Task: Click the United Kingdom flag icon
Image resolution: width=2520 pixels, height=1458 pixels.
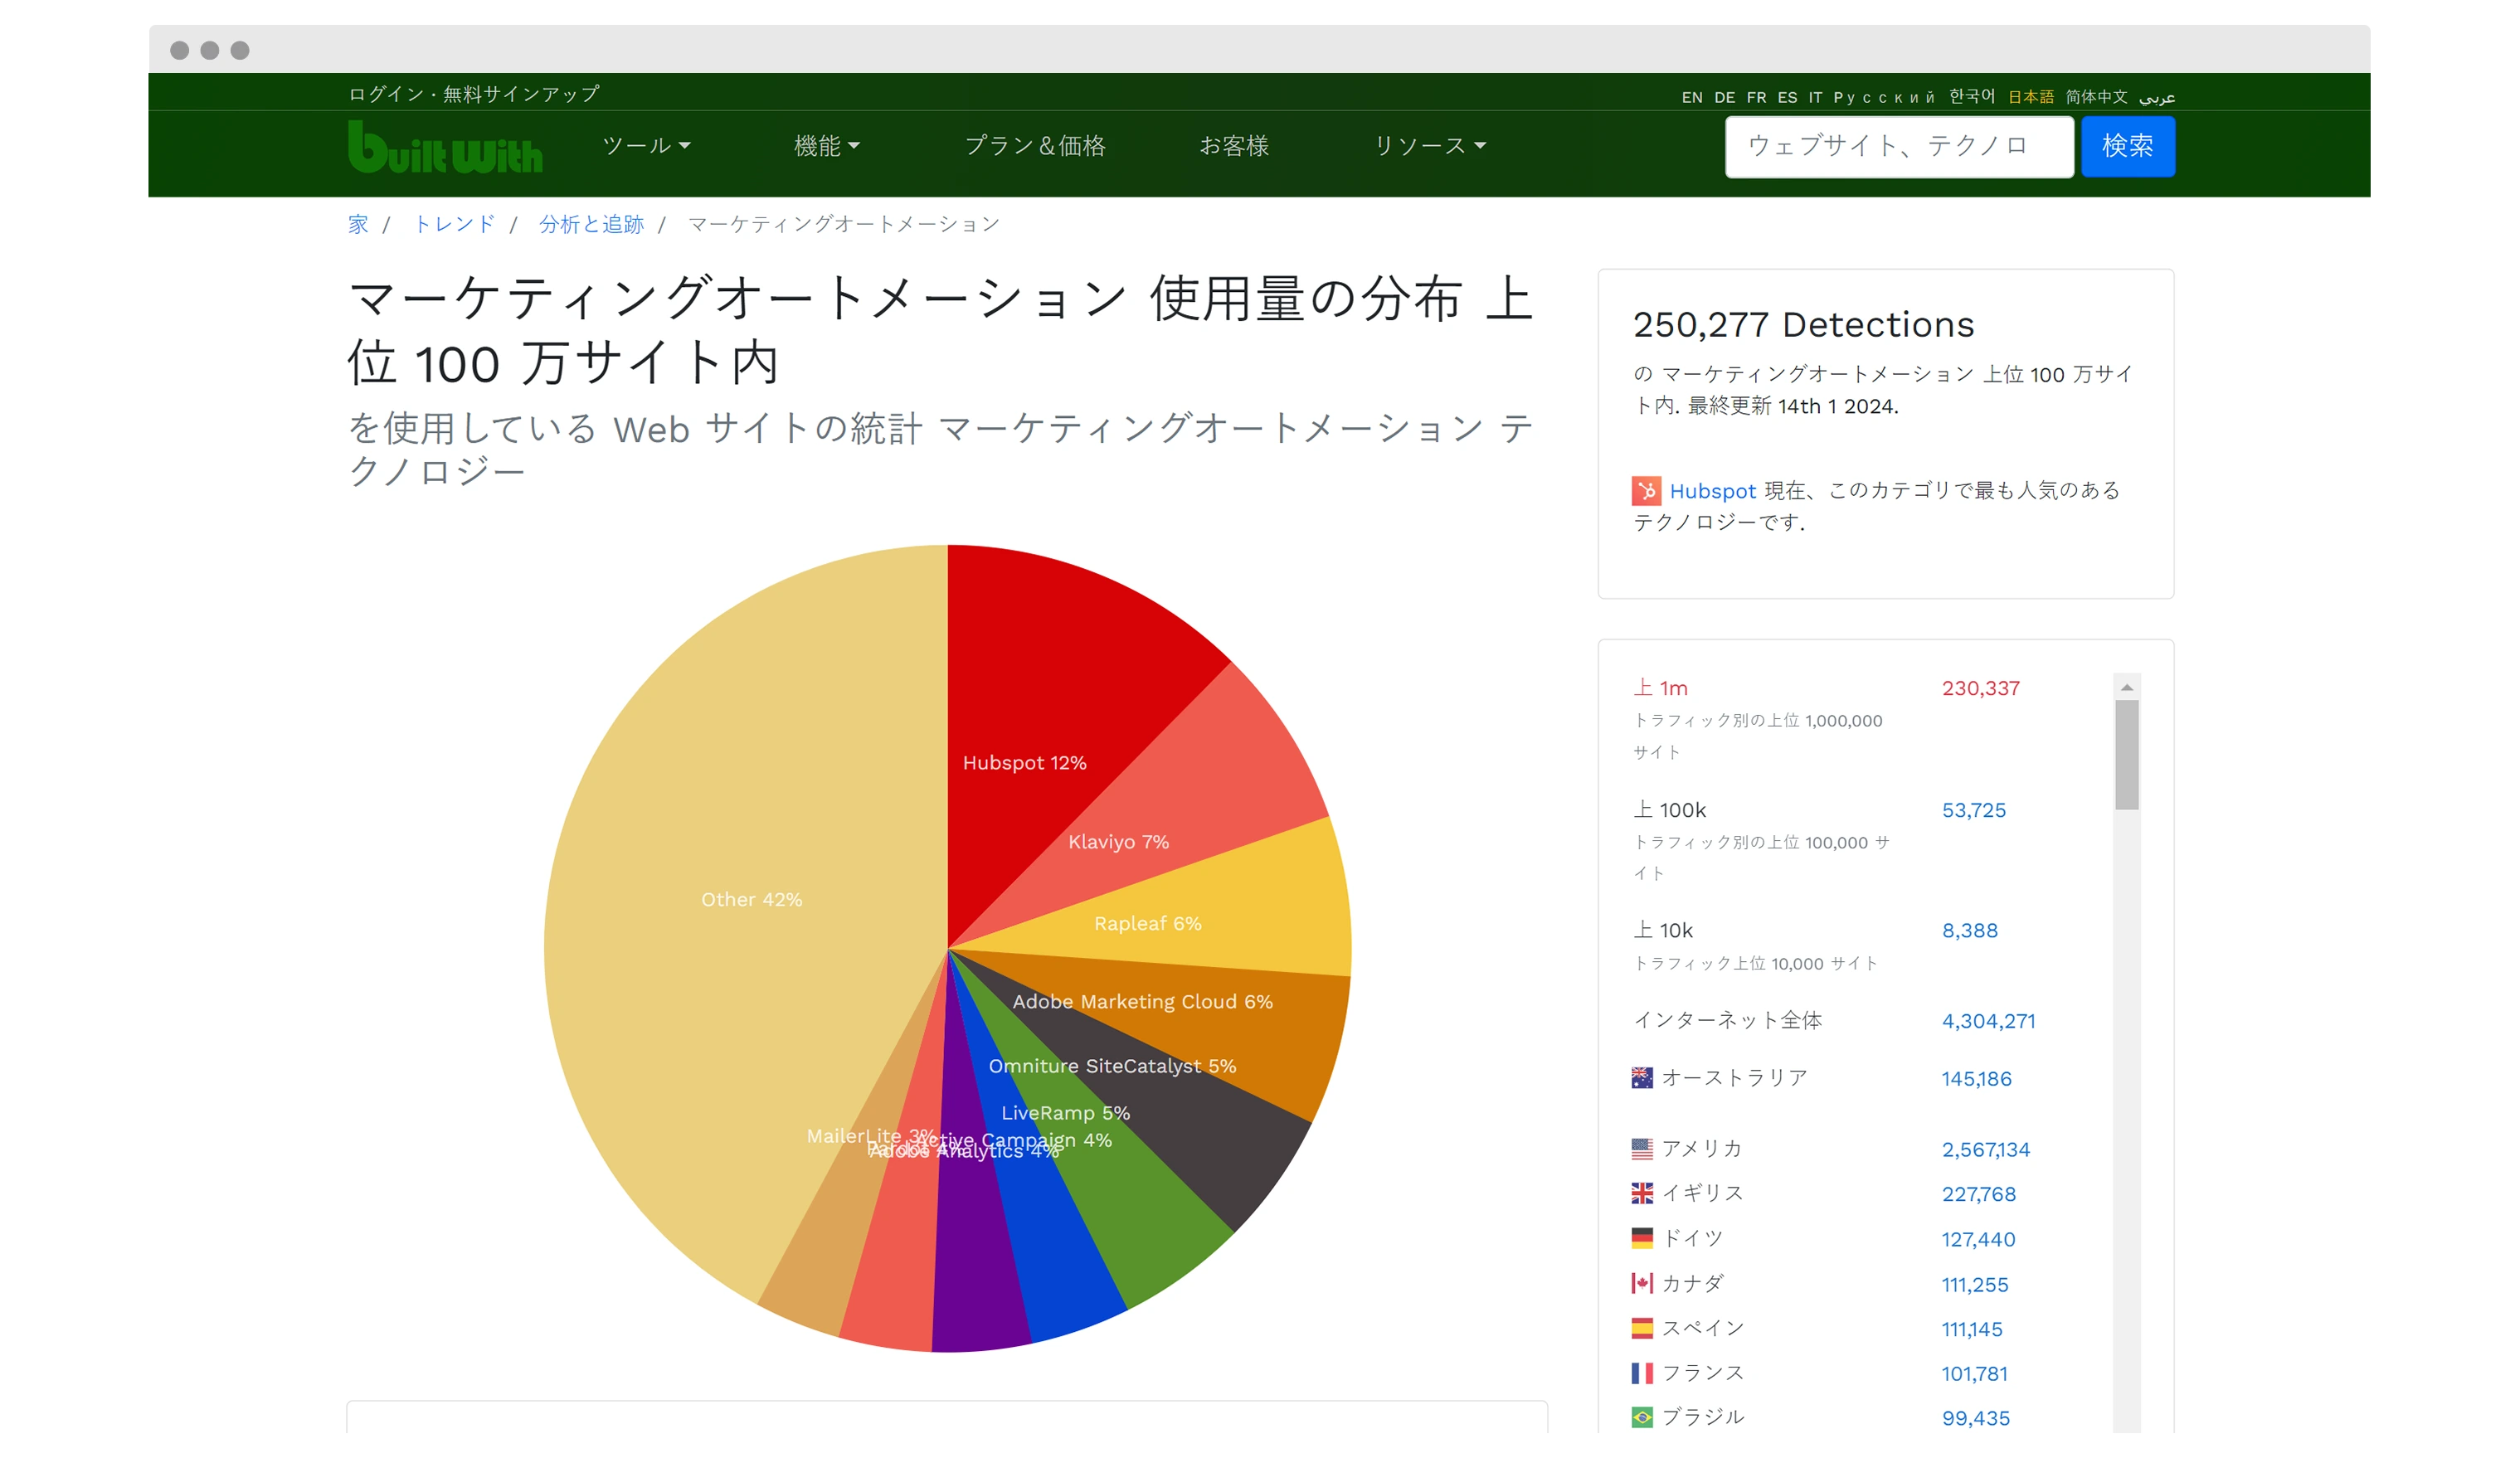Action: coord(1642,1193)
